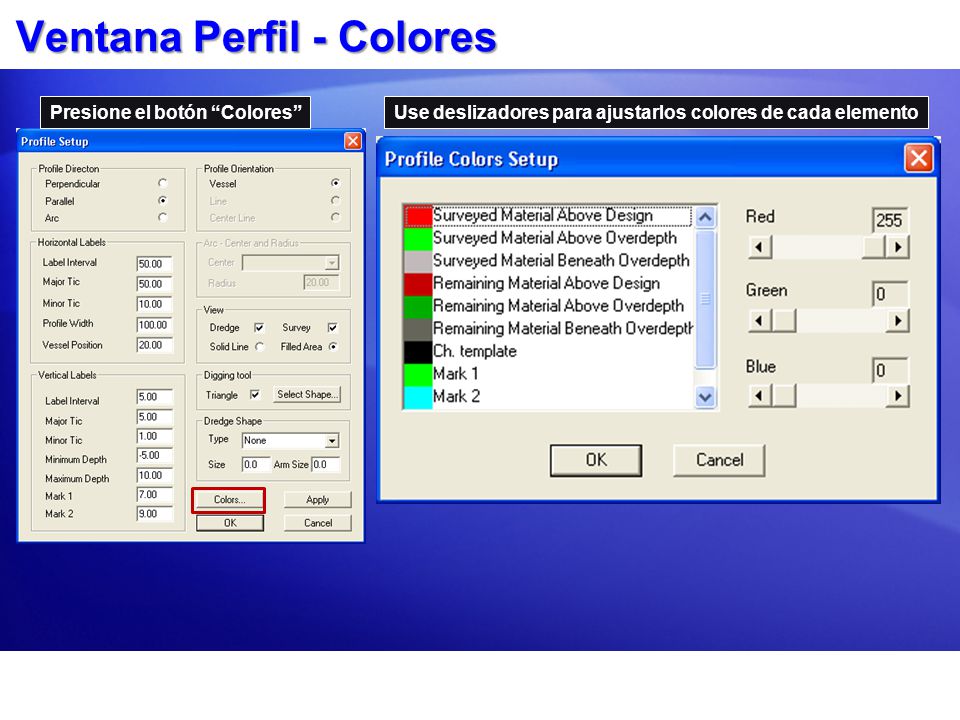Click Vertical Label Interval field
Viewport: 960px width, 720px height.
[154, 397]
